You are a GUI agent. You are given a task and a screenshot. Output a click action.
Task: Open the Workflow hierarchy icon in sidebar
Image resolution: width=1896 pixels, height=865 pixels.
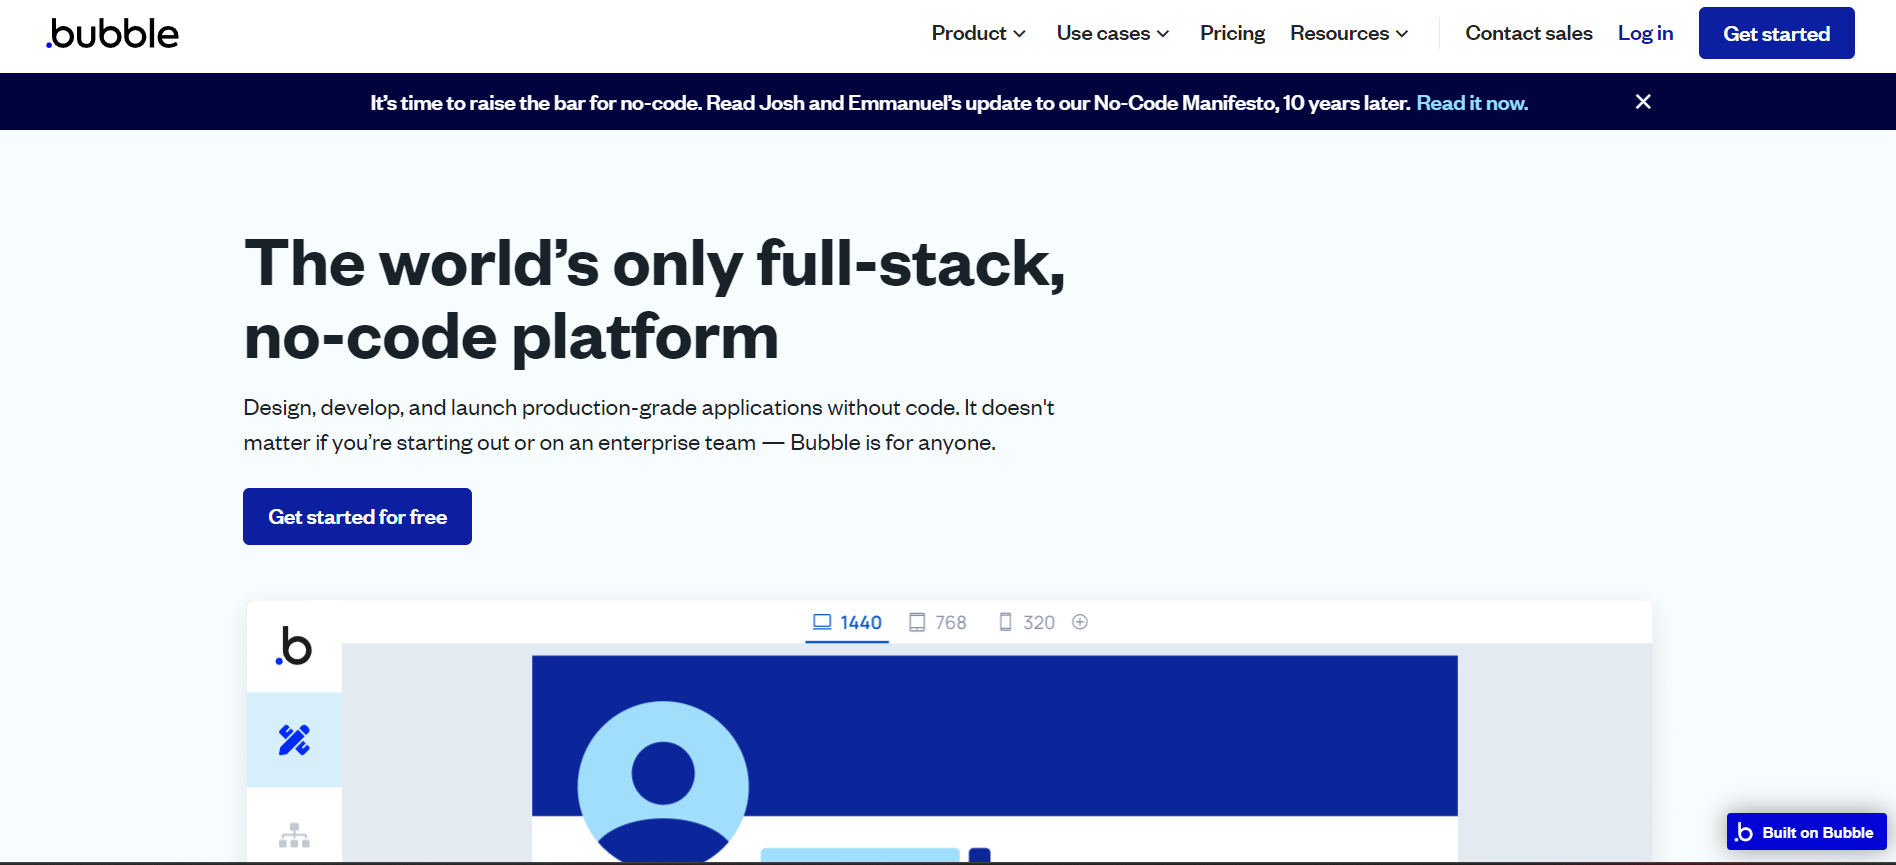tap(294, 835)
